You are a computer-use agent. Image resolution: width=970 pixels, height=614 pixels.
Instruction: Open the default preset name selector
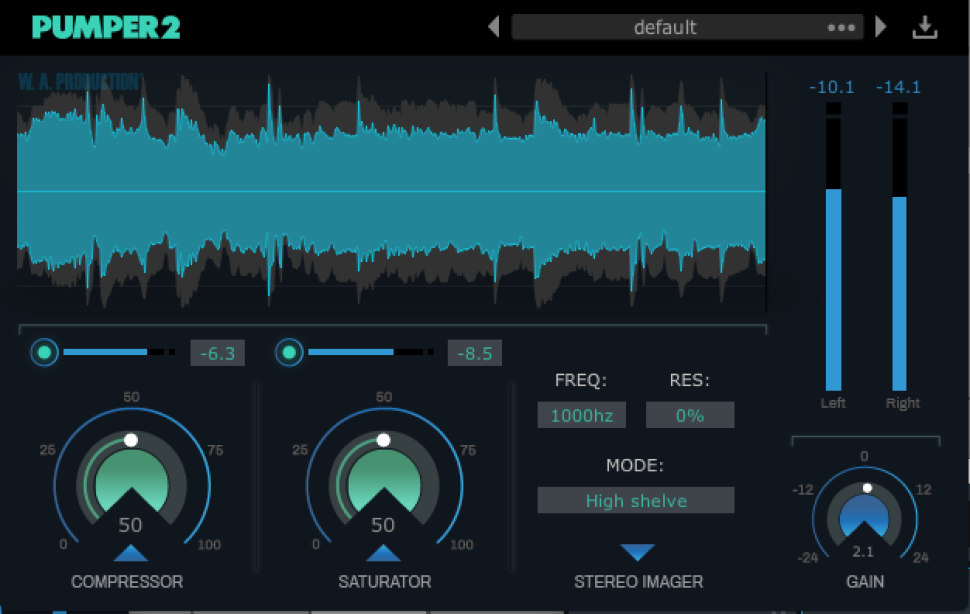point(665,27)
